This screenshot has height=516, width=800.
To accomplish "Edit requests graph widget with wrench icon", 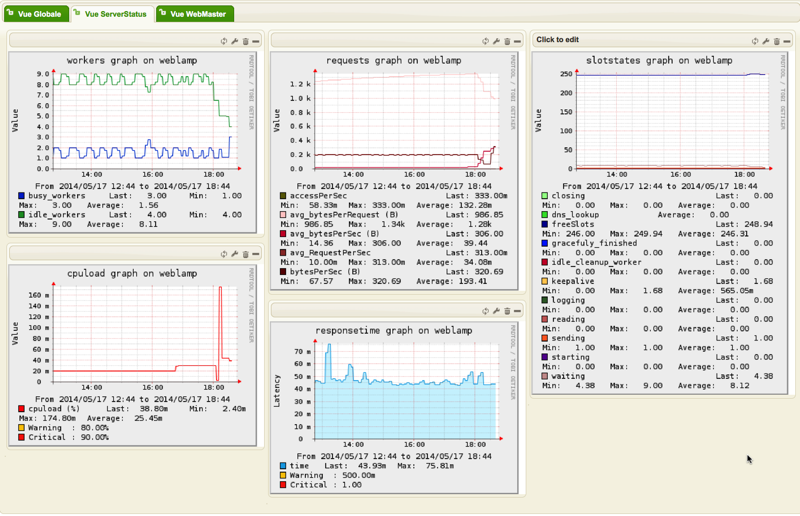I will pos(497,41).
